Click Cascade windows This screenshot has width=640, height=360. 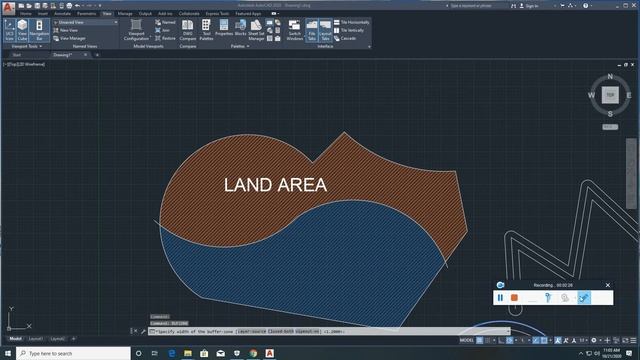pos(345,38)
